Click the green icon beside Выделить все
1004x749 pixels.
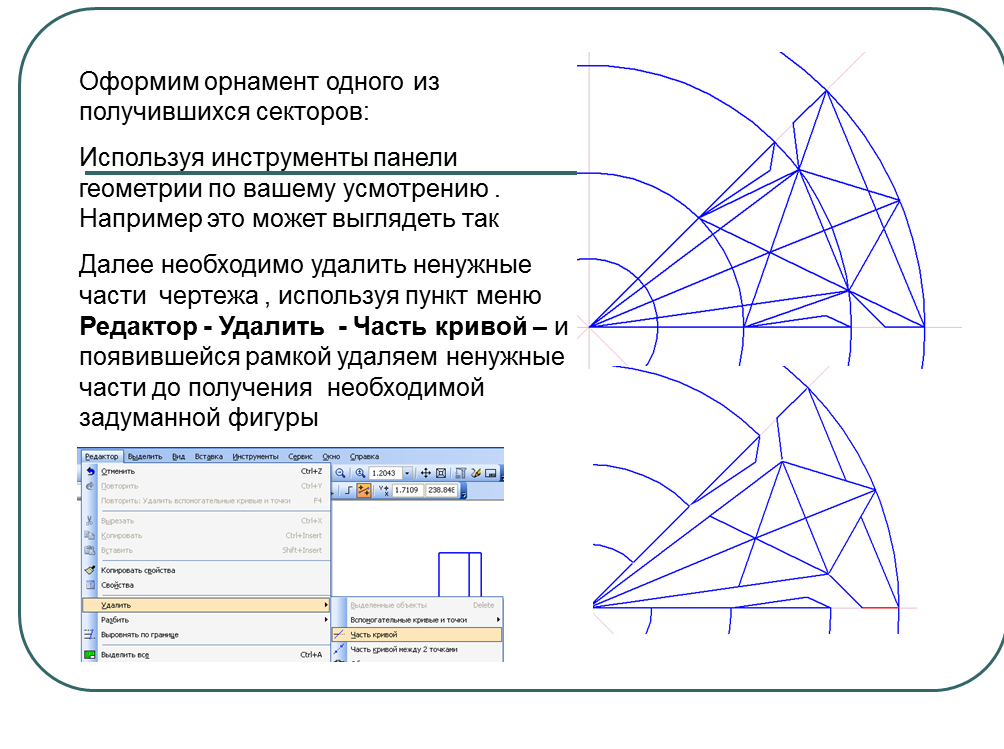[x=90, y=654]
